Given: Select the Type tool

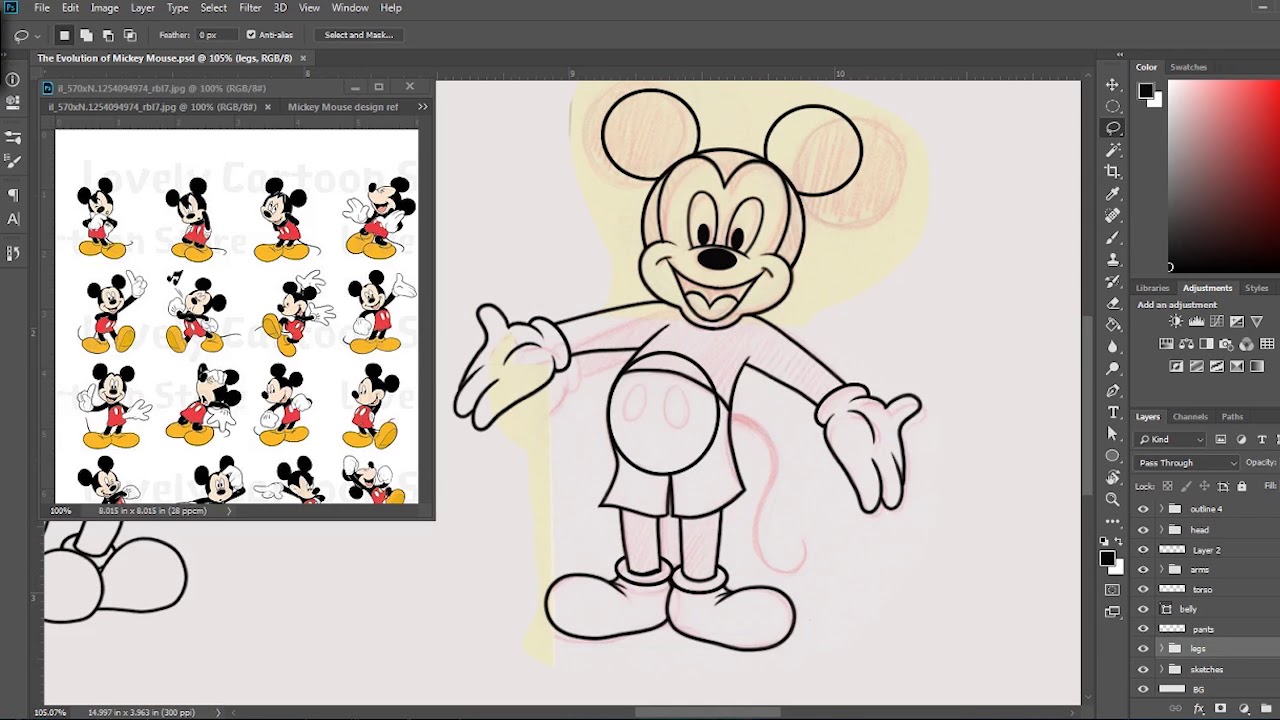Looking at the screenshot, I should click(1113, 412).
